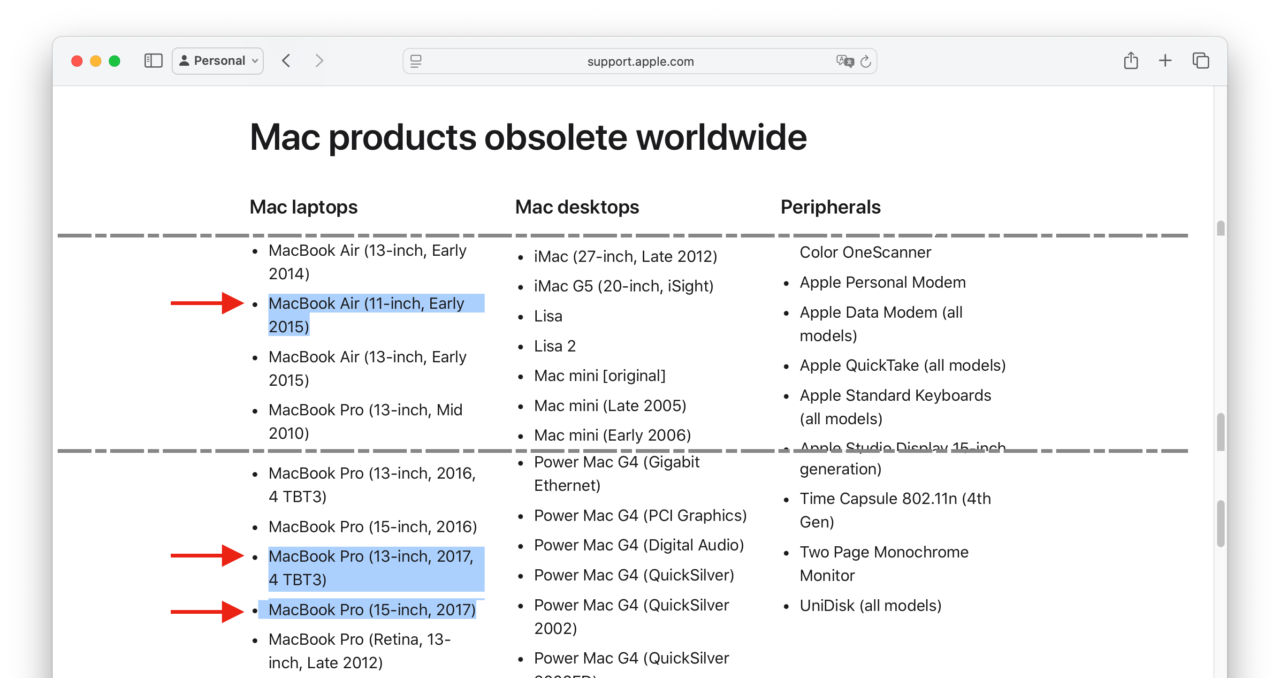Select the Apple QuickTake (all models) entry
This screenshot has width=1280, height=678.
[902, 365]
